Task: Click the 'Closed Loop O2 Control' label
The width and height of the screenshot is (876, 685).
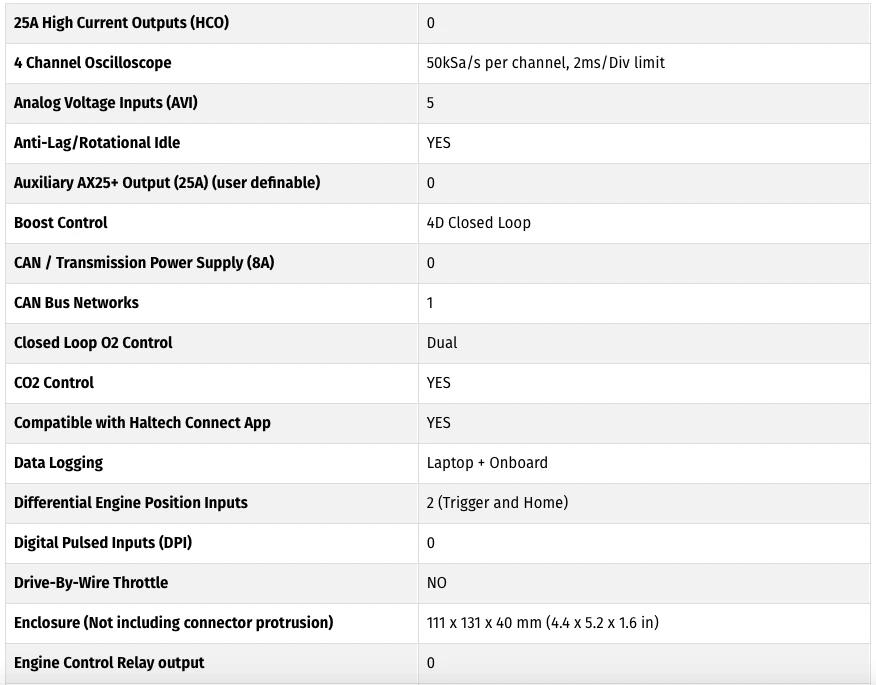Action: 93,342
